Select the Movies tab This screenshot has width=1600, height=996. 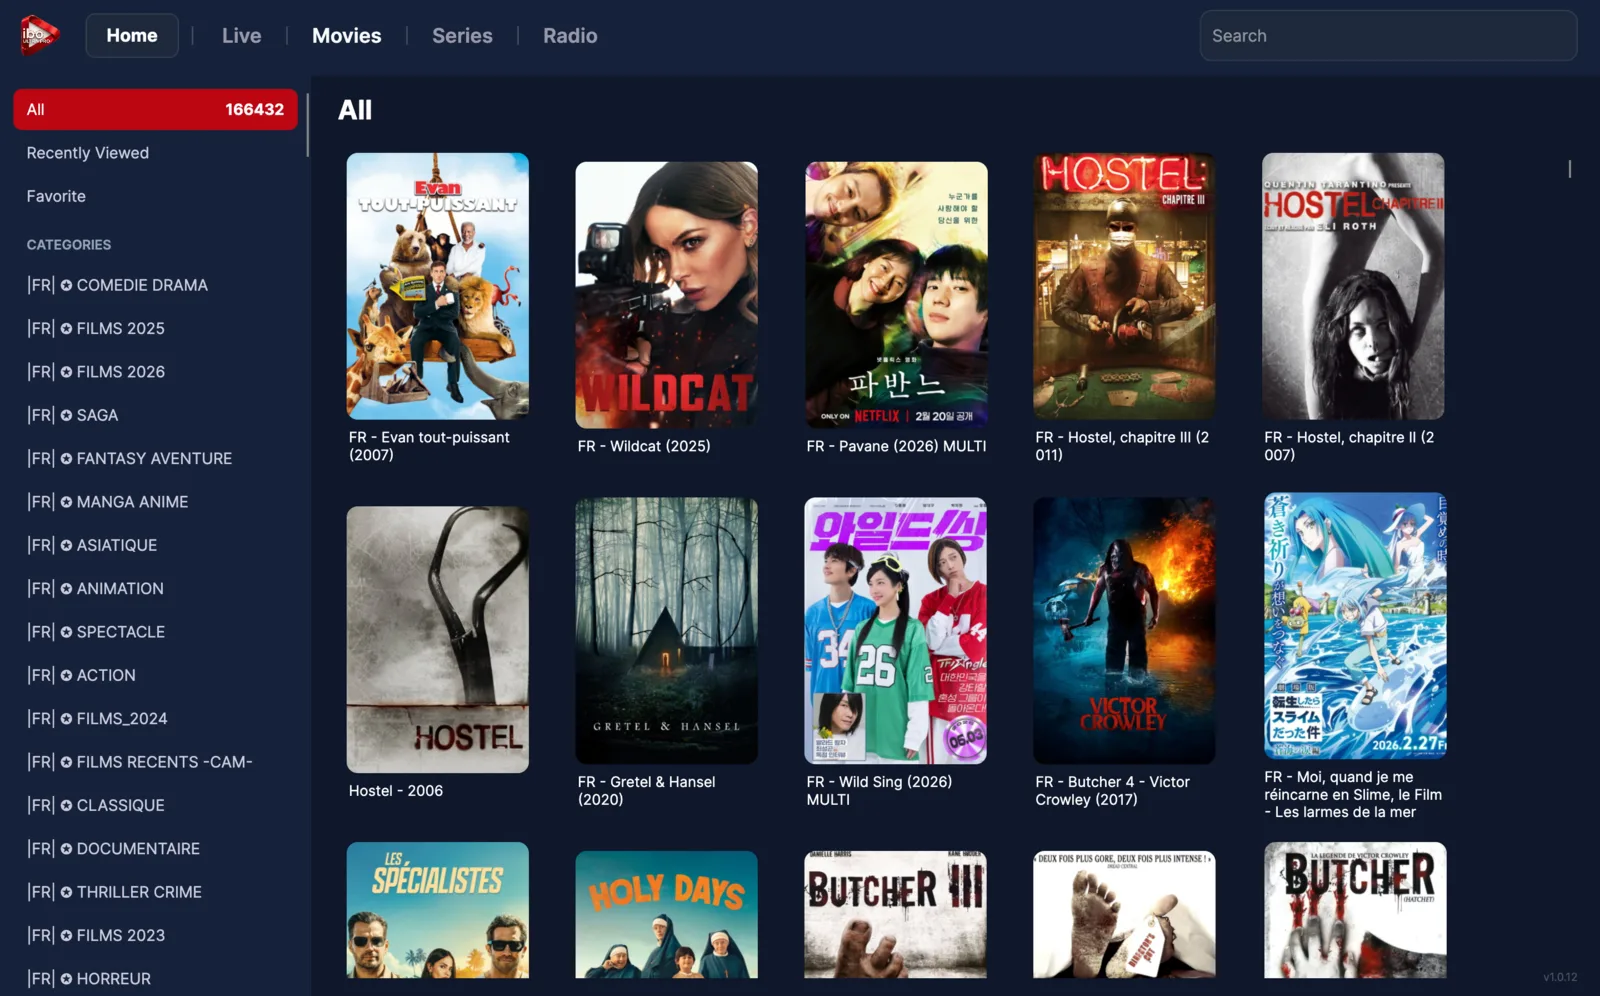click(347, 36)
